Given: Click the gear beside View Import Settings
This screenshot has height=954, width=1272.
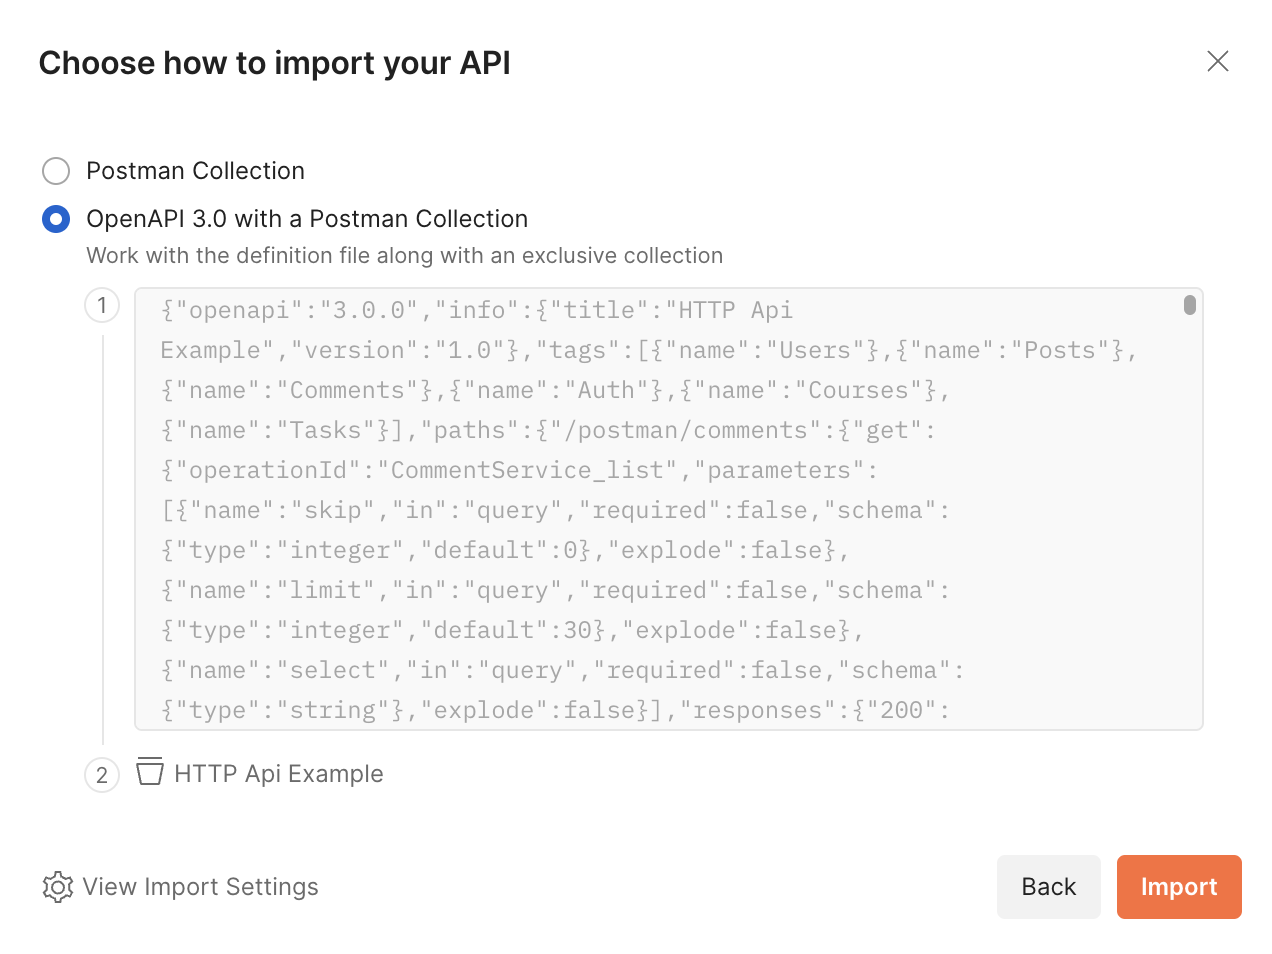Looking at the screenshot, I should tap(57, 887).
